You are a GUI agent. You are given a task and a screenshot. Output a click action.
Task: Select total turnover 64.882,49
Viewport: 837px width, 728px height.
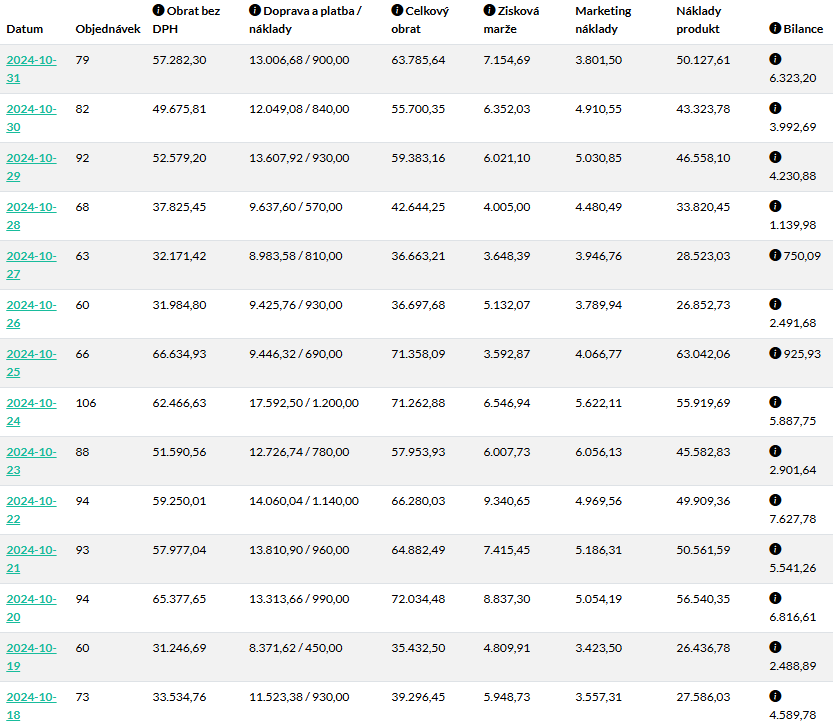(x=418, y=550)
